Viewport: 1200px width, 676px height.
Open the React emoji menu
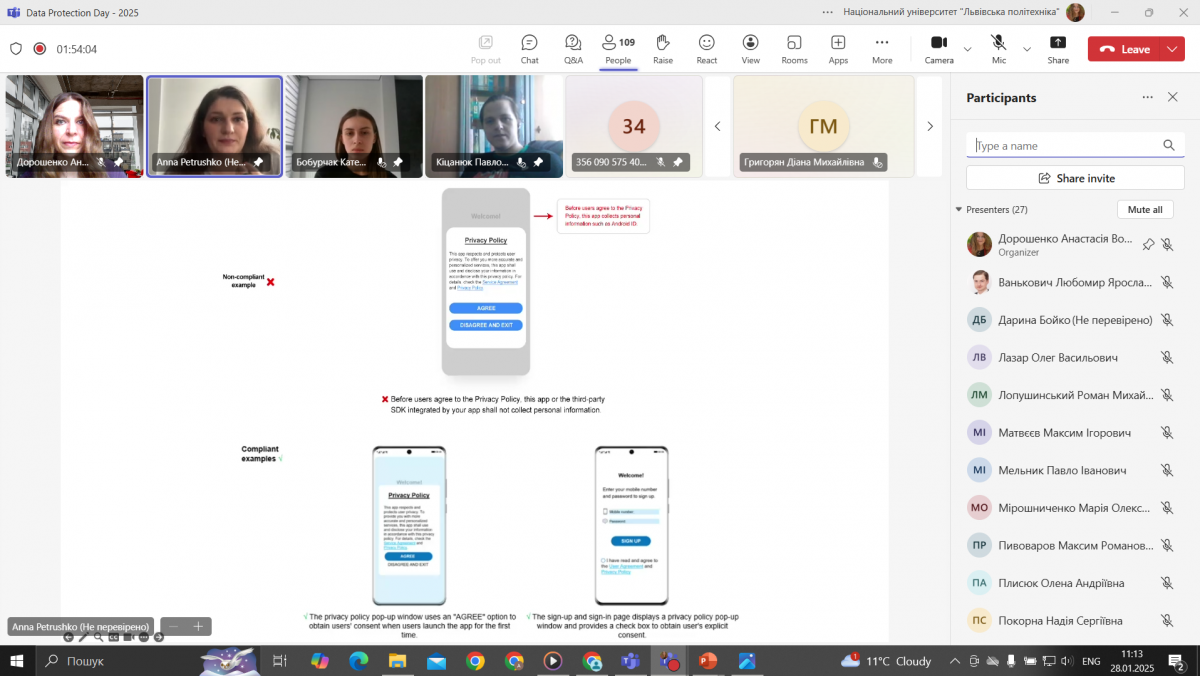706,48
